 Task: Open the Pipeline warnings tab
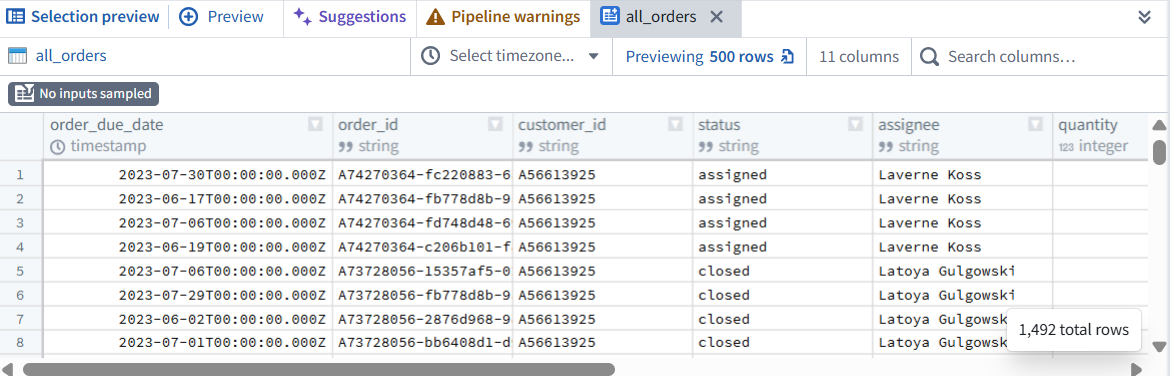coord(502,17)
